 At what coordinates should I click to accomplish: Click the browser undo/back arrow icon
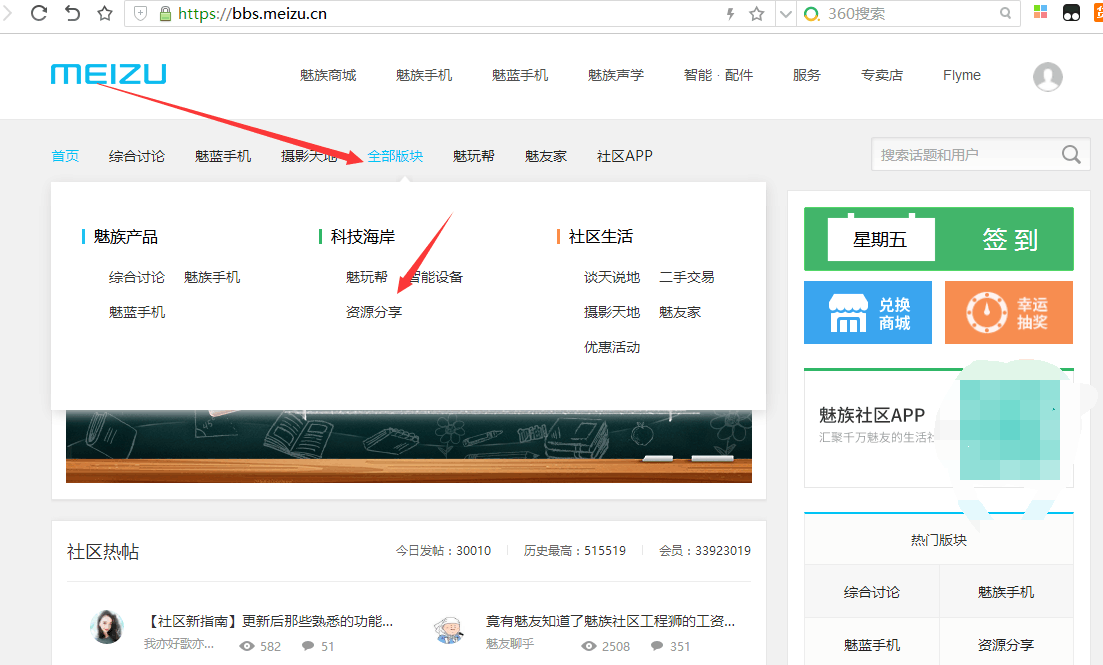pos(72,13)
